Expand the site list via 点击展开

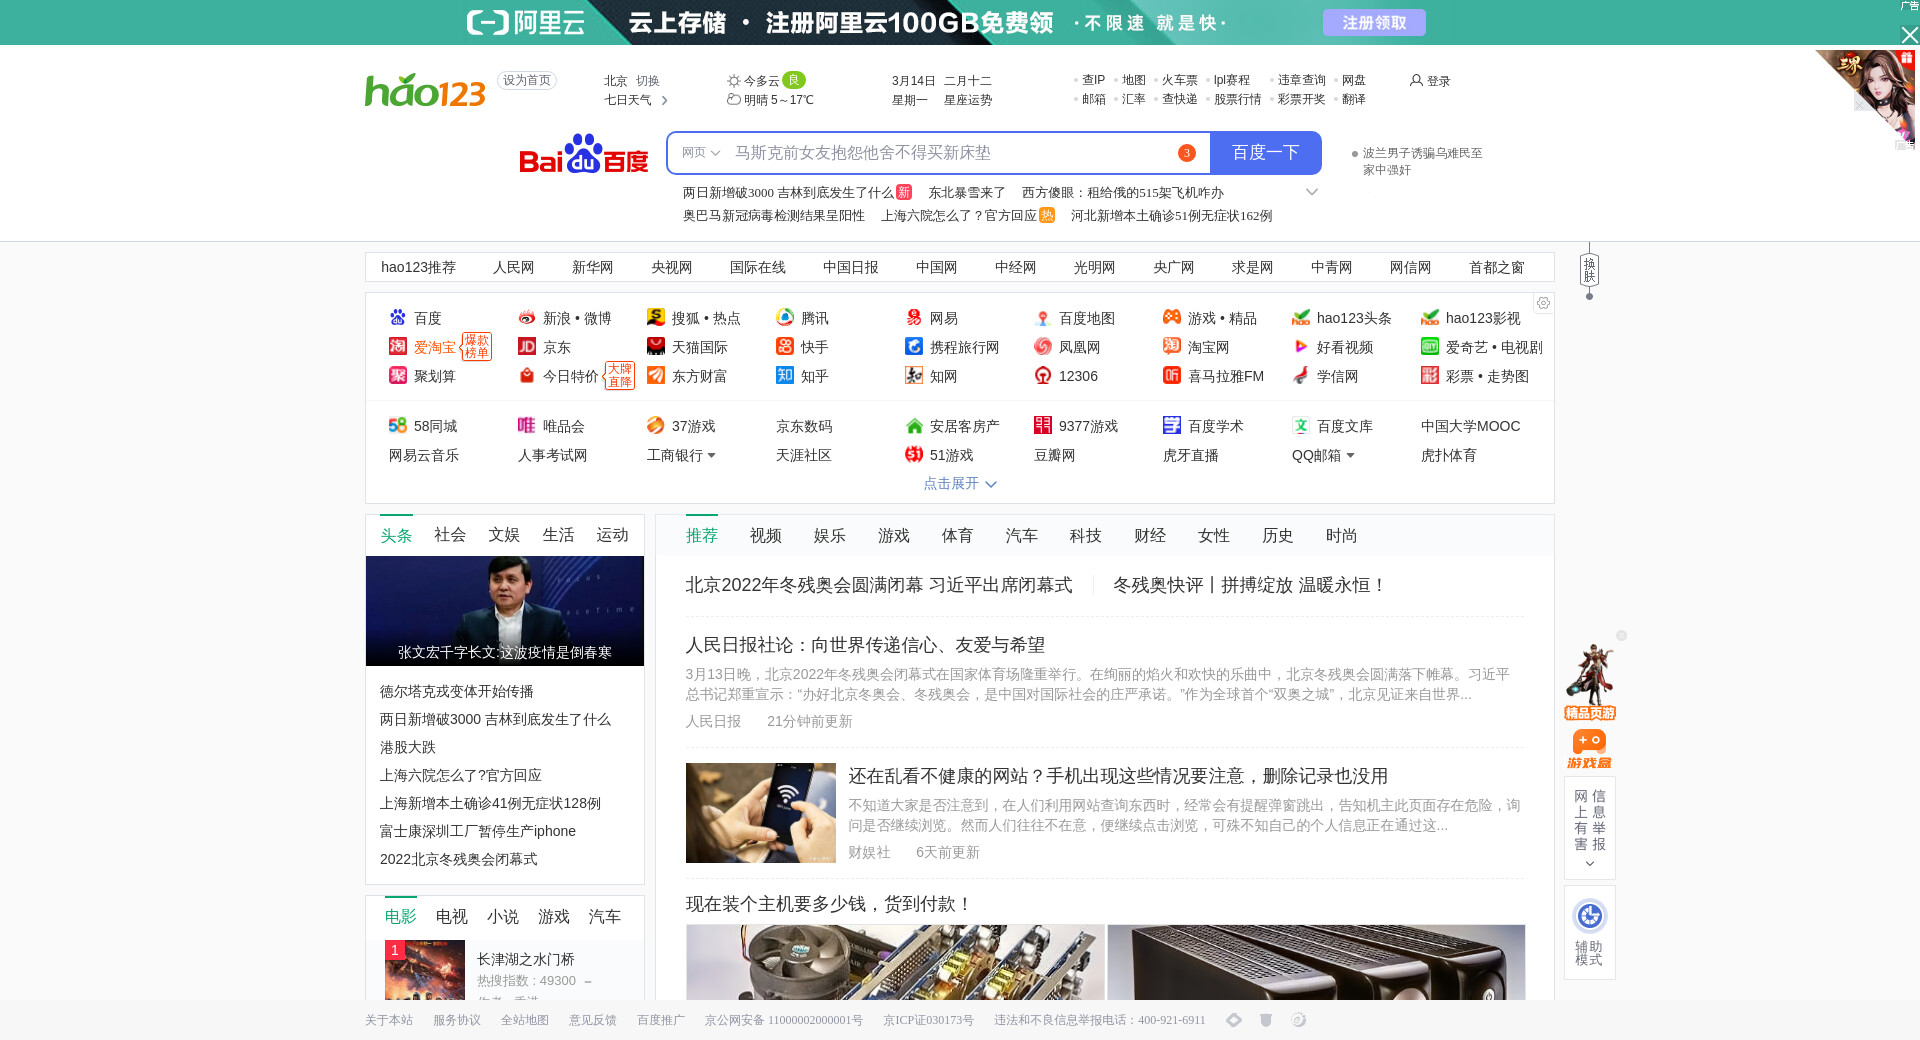(x=959, y=484)
